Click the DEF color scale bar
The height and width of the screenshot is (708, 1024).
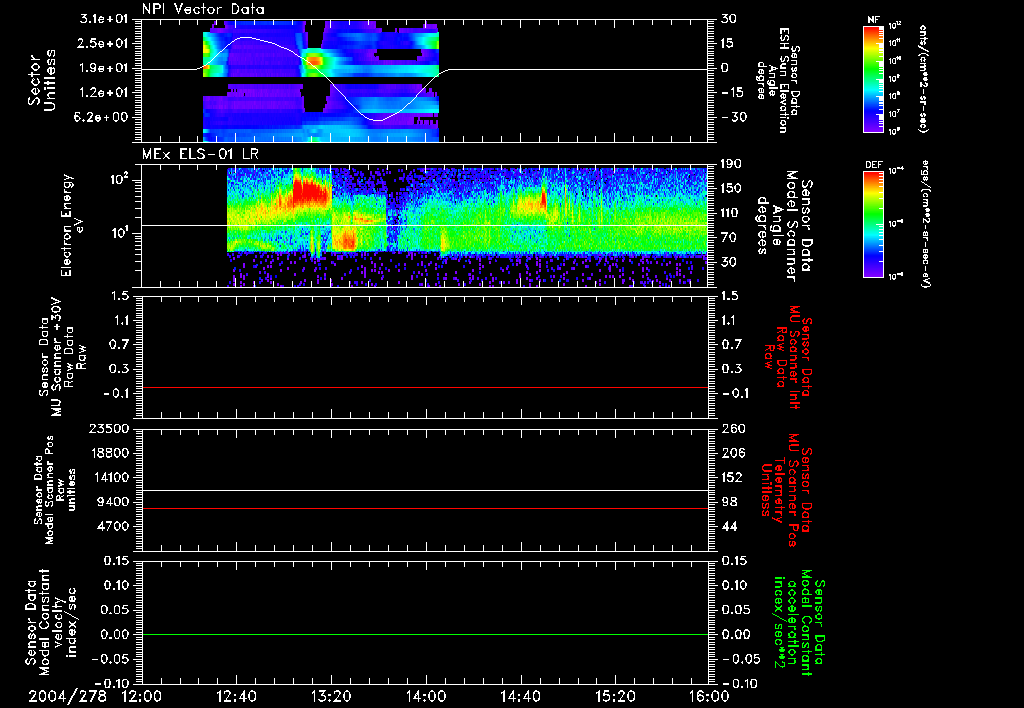[874, 224]
